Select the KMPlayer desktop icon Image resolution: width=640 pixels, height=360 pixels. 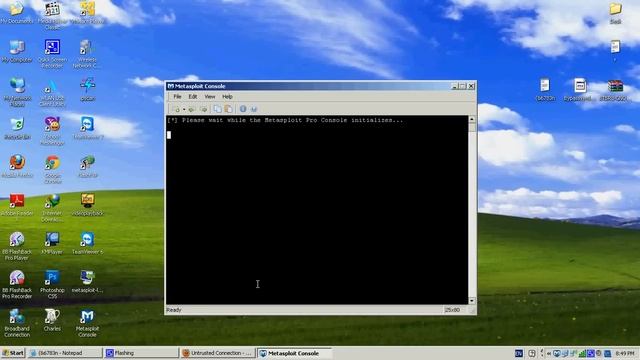tap(52, 243)
